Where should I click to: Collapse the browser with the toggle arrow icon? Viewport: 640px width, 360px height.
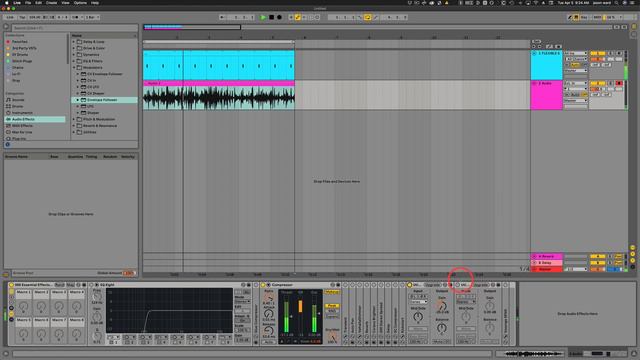point(6,27)
